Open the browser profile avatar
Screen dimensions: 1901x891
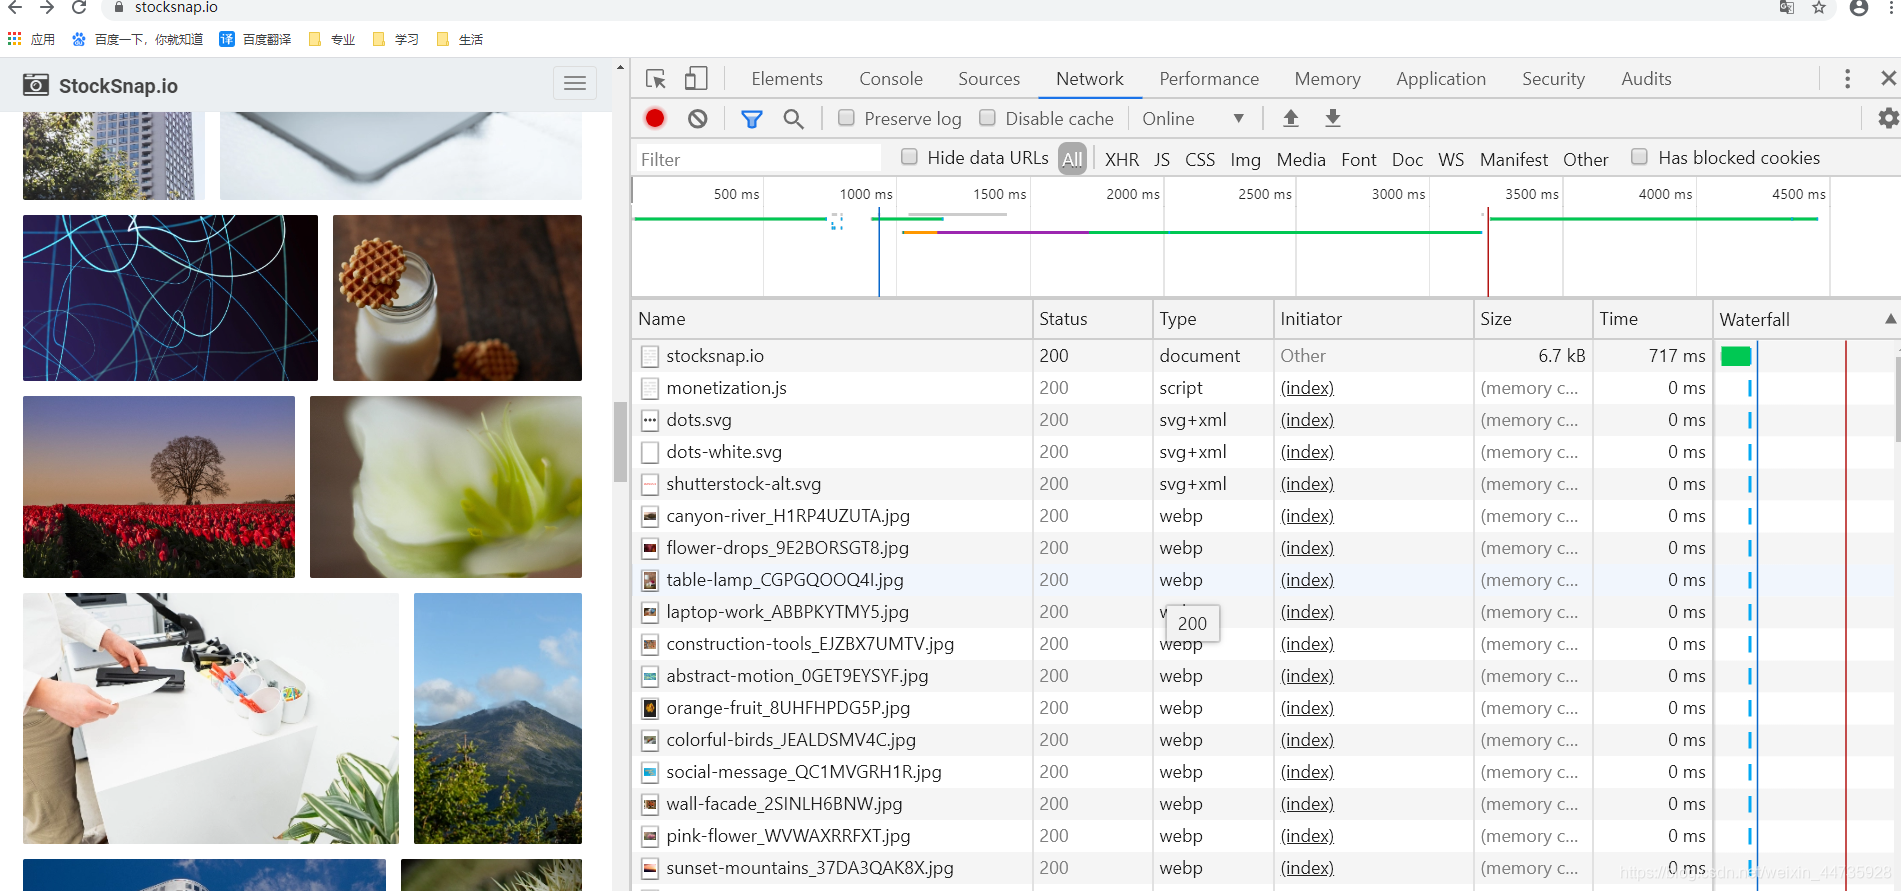[x=1859, y=8]
